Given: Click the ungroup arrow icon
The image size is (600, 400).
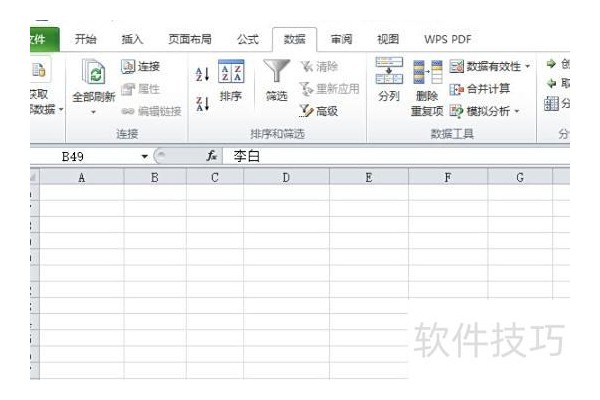Looking at the screenshot, I should tap(551, 83).
